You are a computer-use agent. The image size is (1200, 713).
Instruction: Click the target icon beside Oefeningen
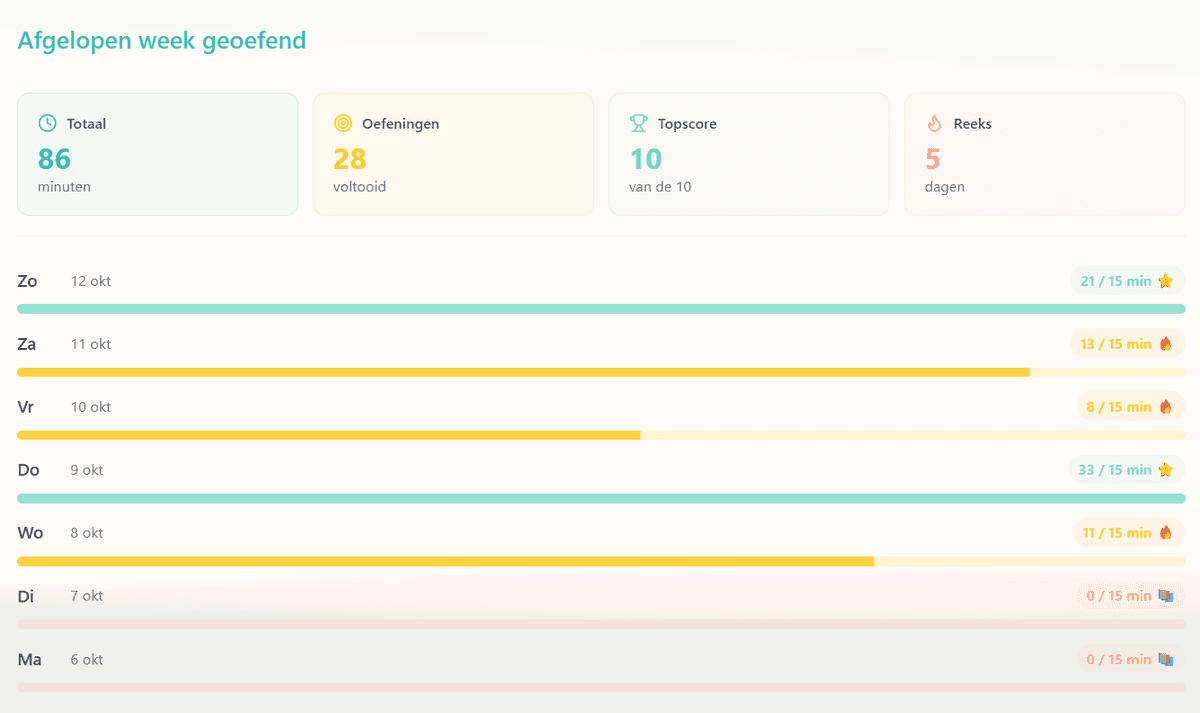point(343,123)
